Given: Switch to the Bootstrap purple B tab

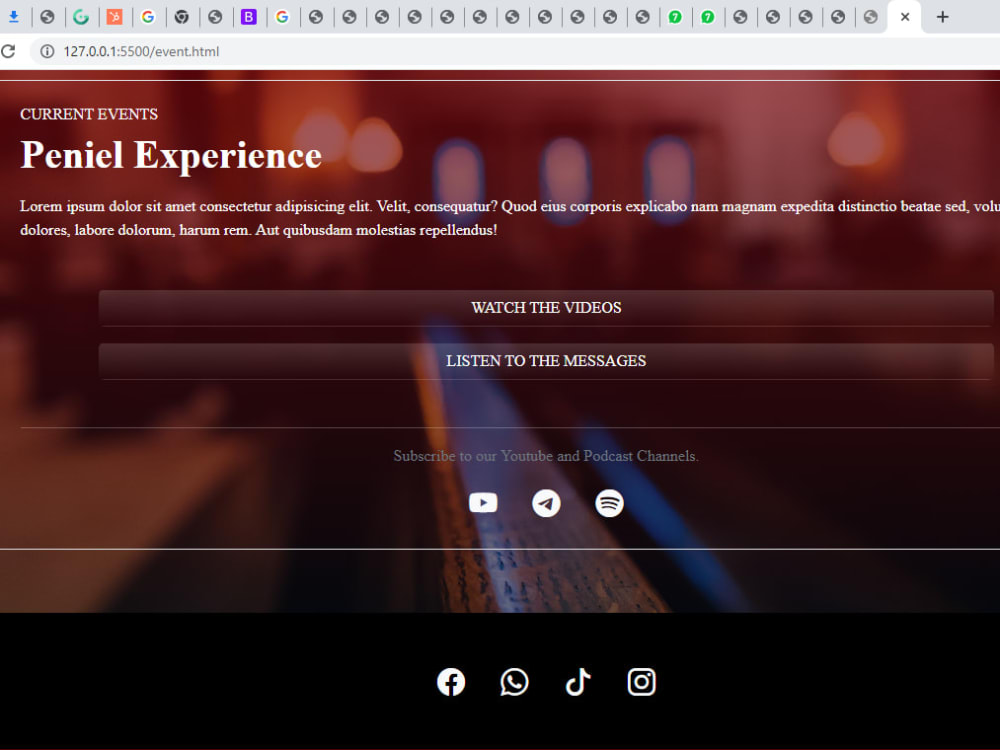Looking at the screenshot, I should pyautogui.click(x=249, y=17).
